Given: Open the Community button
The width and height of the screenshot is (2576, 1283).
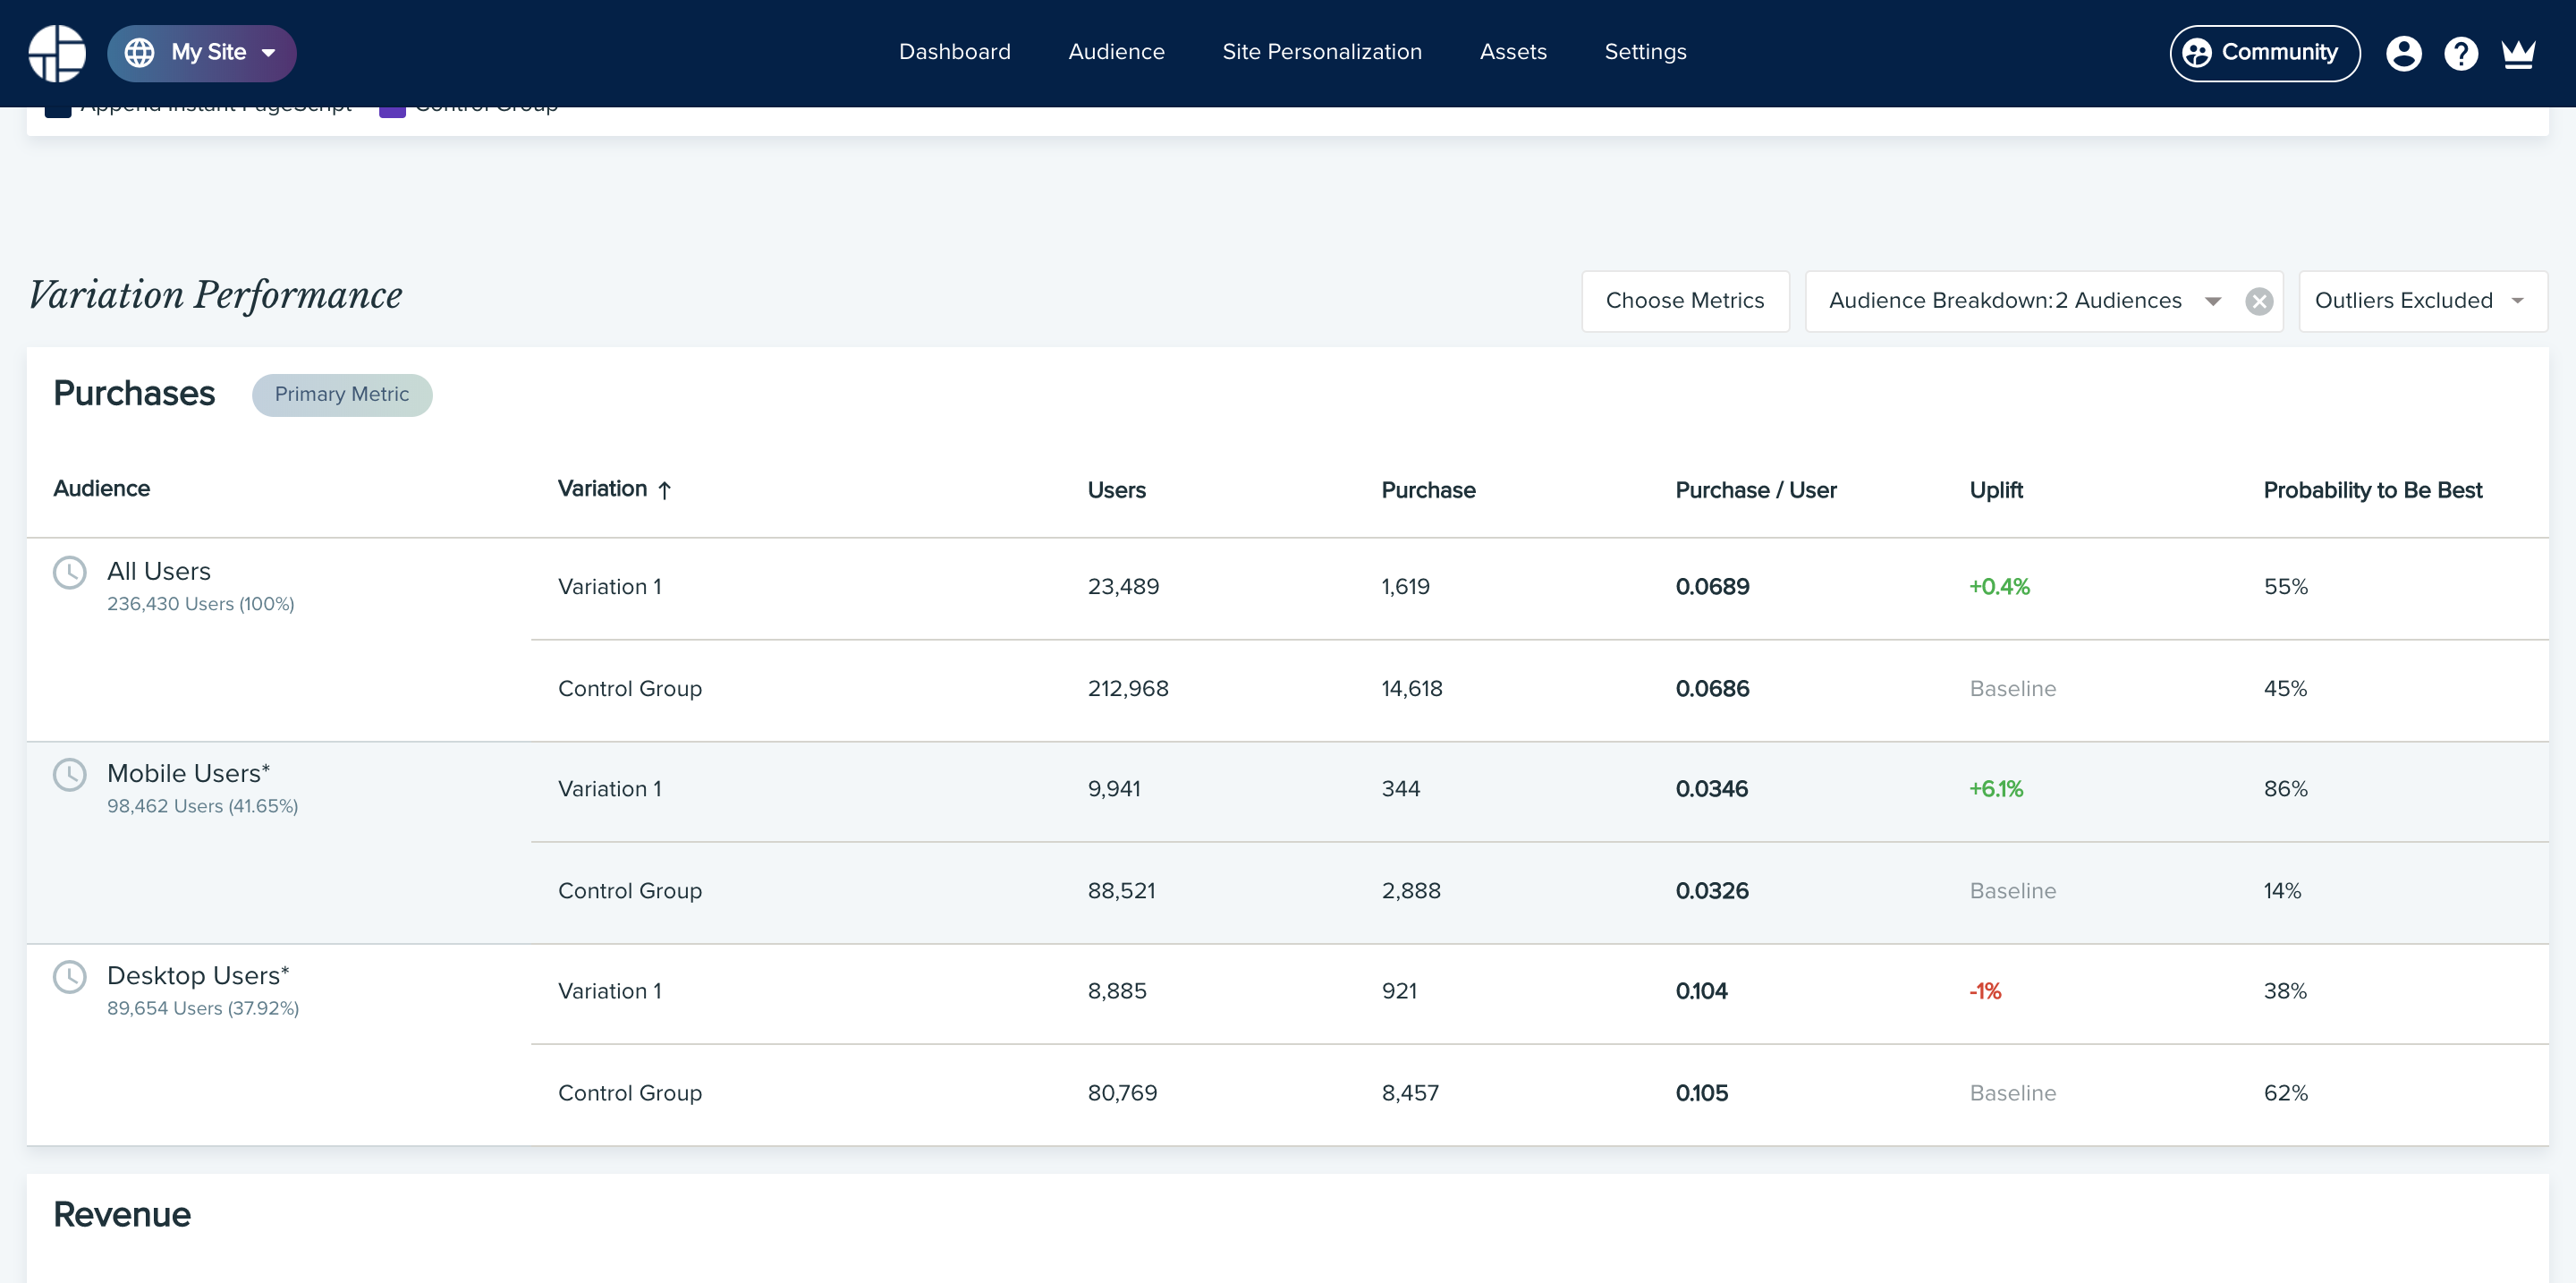Looking at the screenshot, I should click(x=2264, y=53).
